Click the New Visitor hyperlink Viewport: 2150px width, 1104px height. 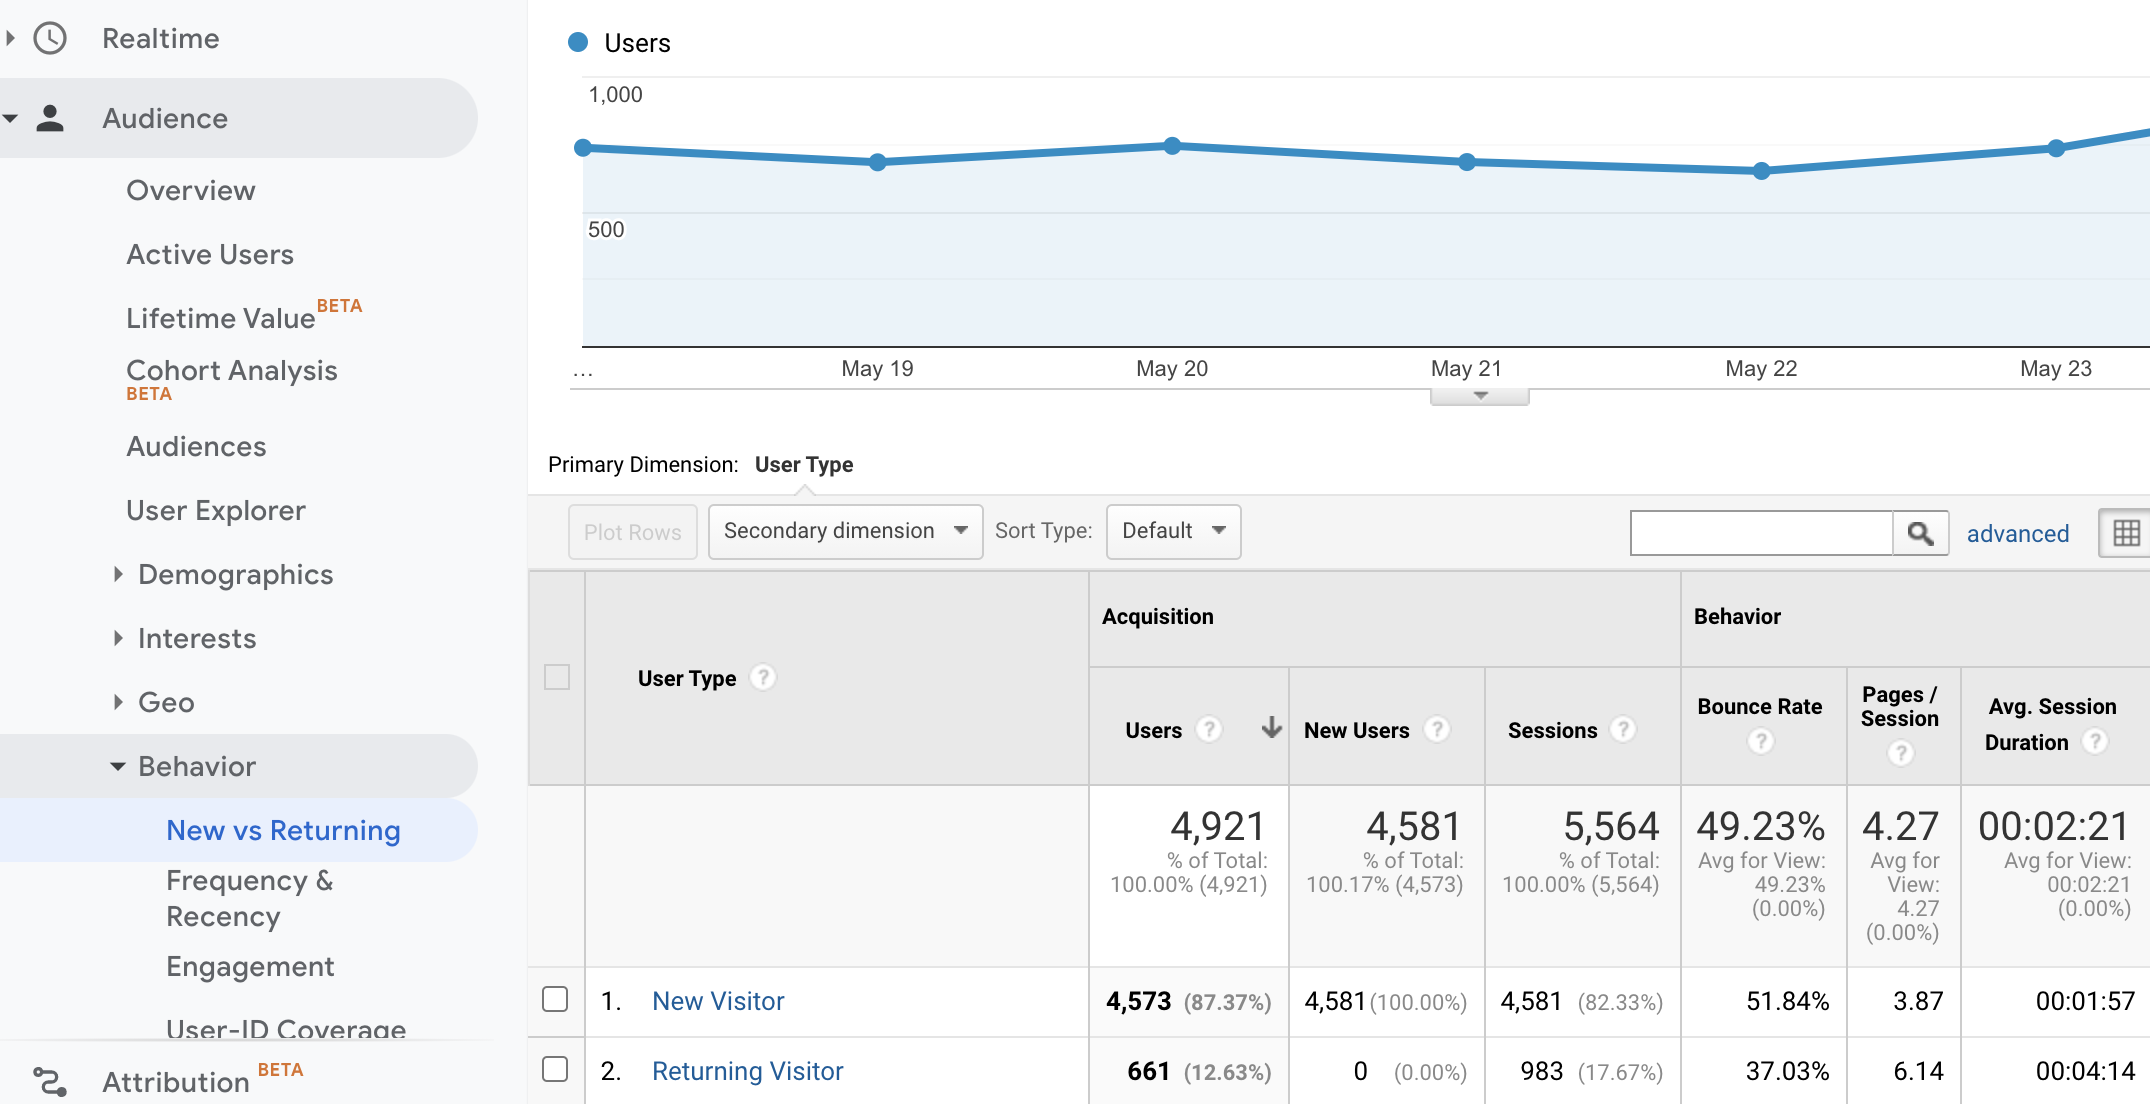point(718,1001)
